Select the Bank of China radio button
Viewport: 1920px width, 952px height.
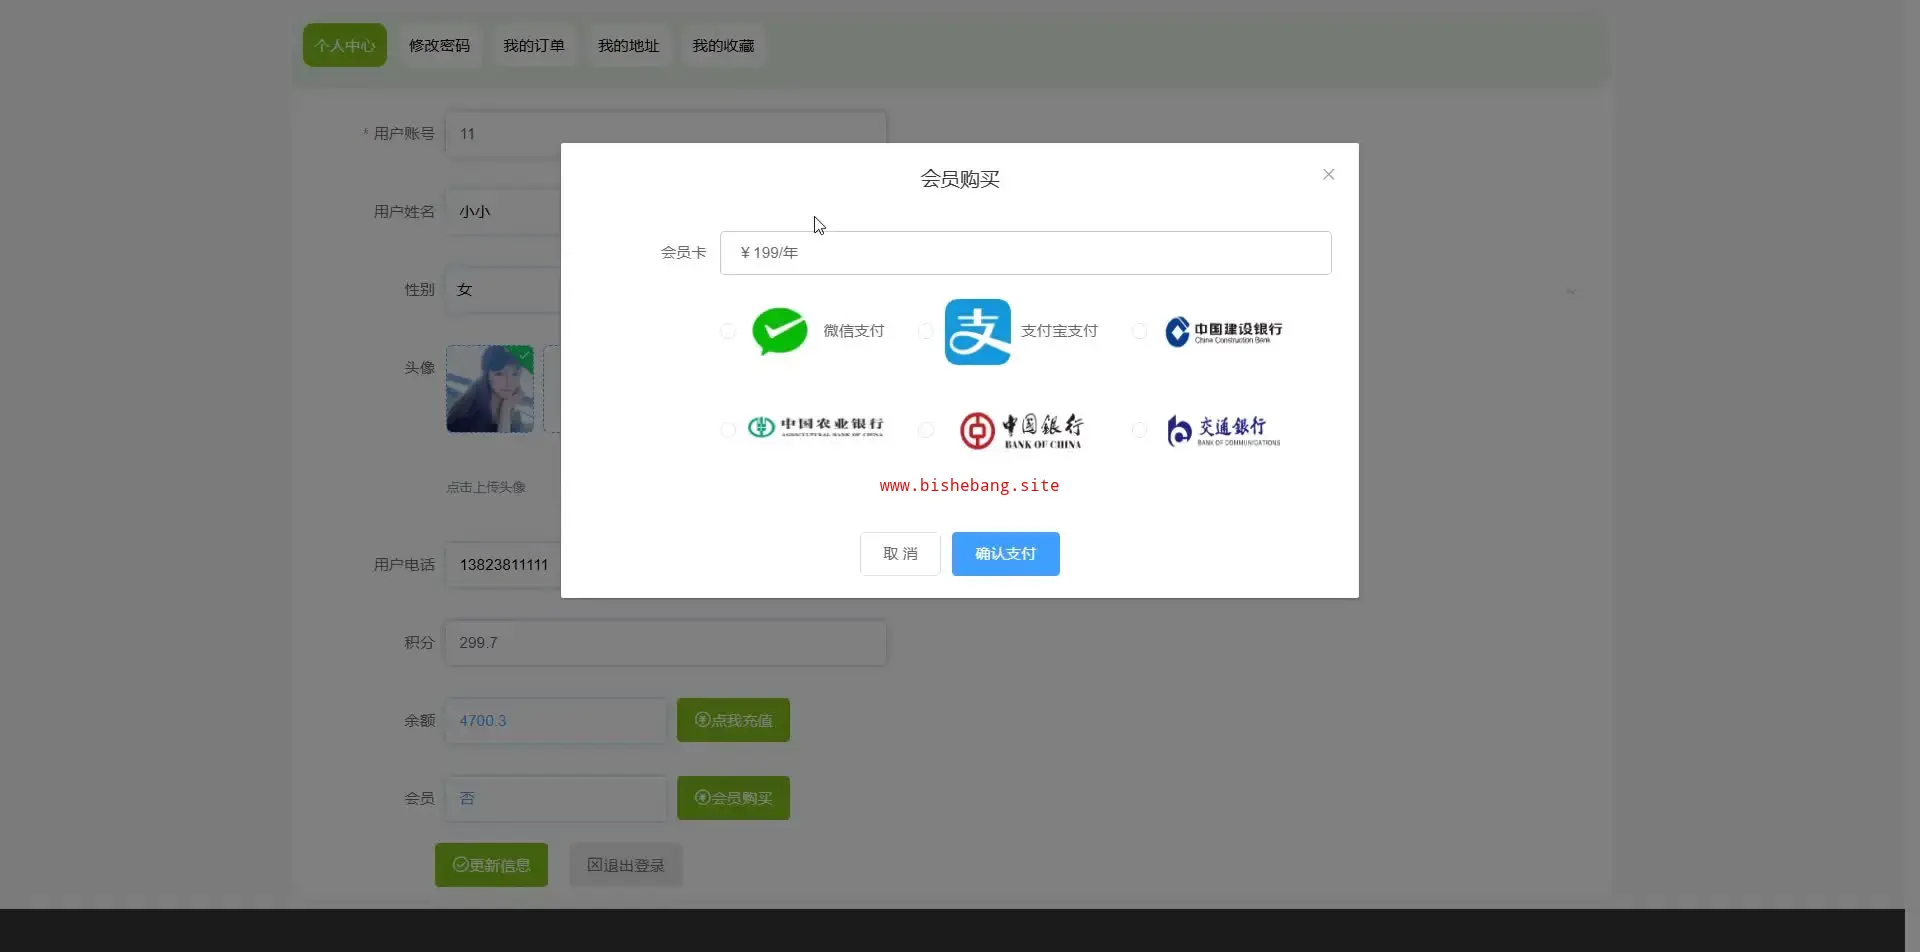tap(925, 429)
